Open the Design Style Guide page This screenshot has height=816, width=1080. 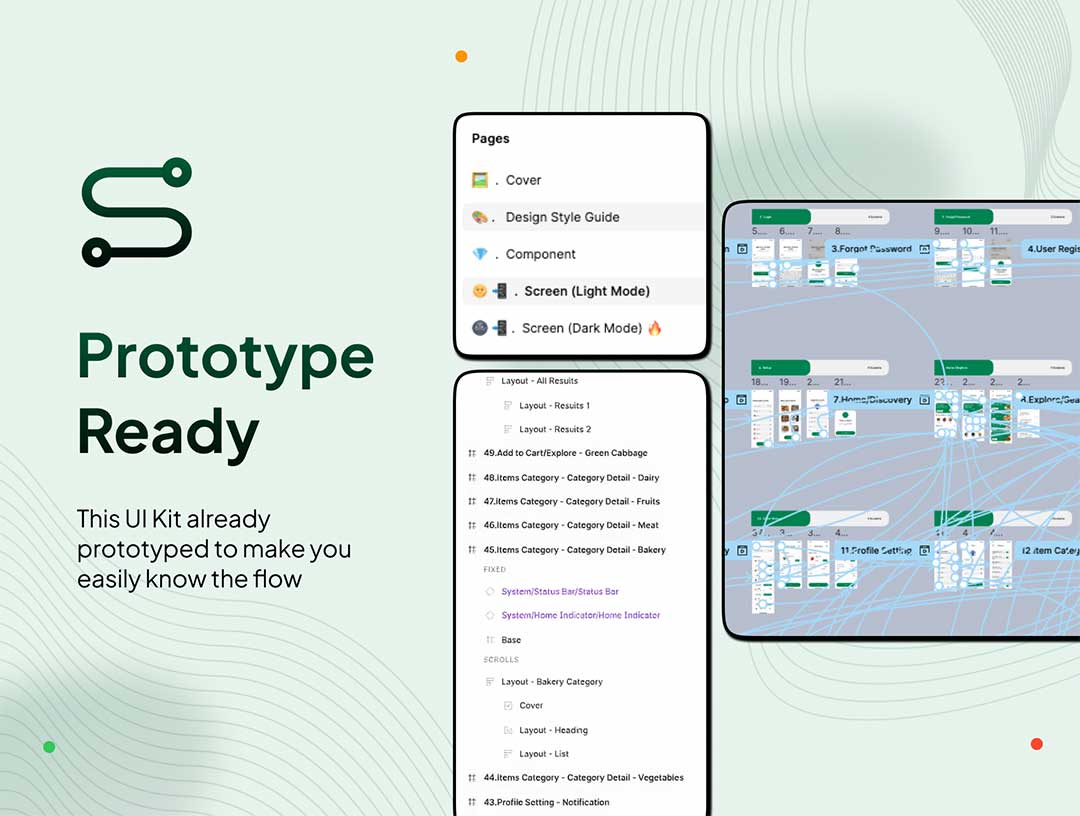562,217
